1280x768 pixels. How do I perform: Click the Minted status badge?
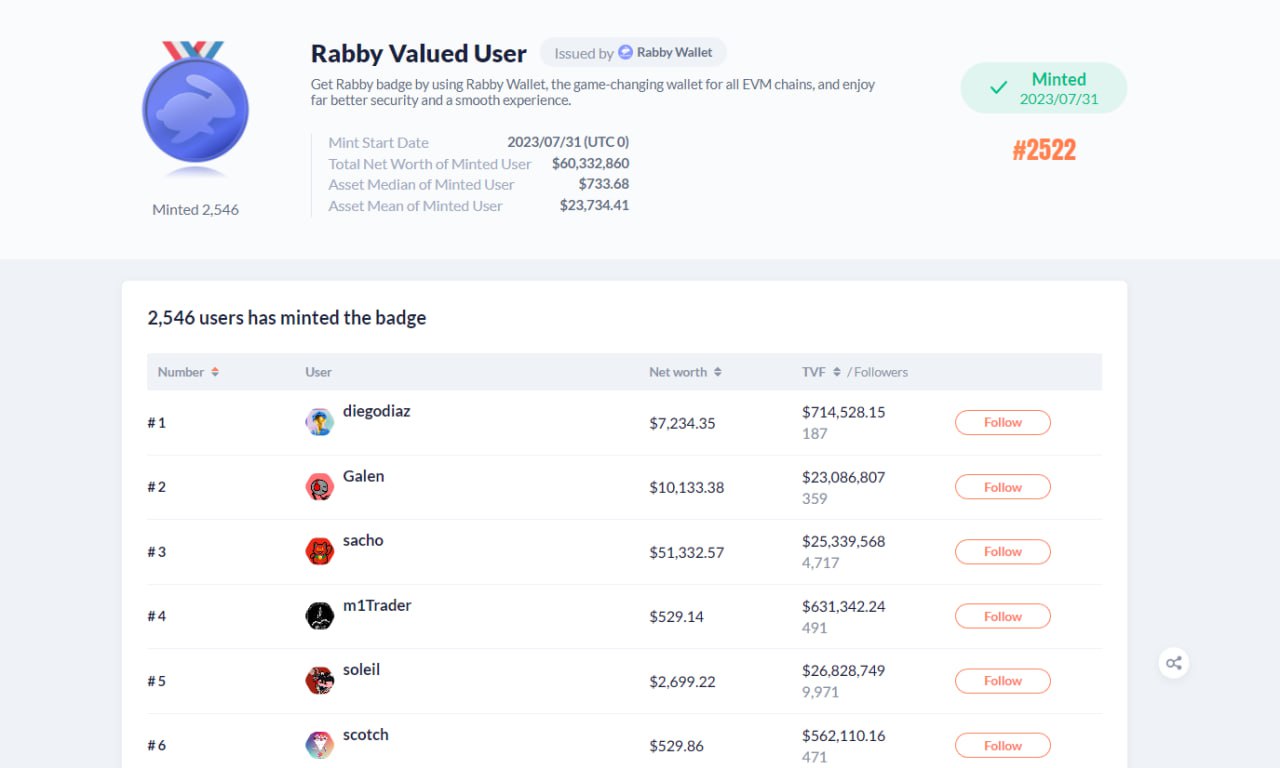pos(1043,88)
